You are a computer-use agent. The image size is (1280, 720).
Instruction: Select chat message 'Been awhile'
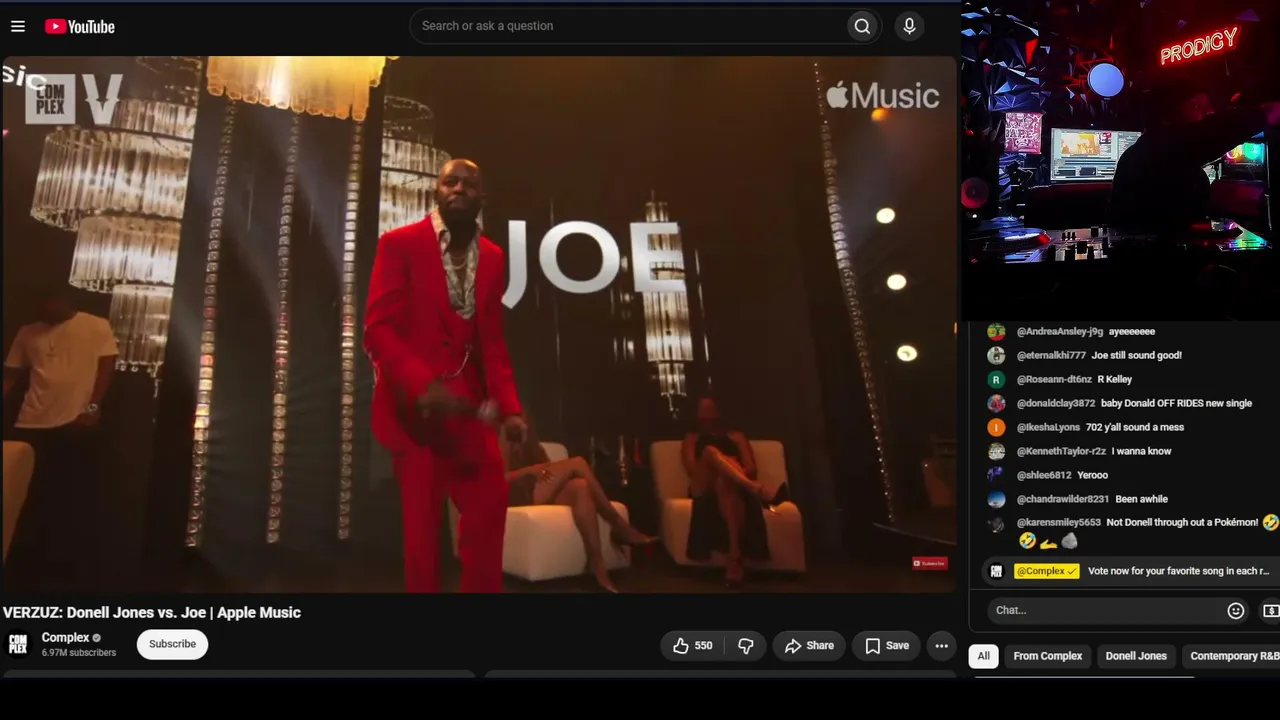click(x=1141, y=500)
